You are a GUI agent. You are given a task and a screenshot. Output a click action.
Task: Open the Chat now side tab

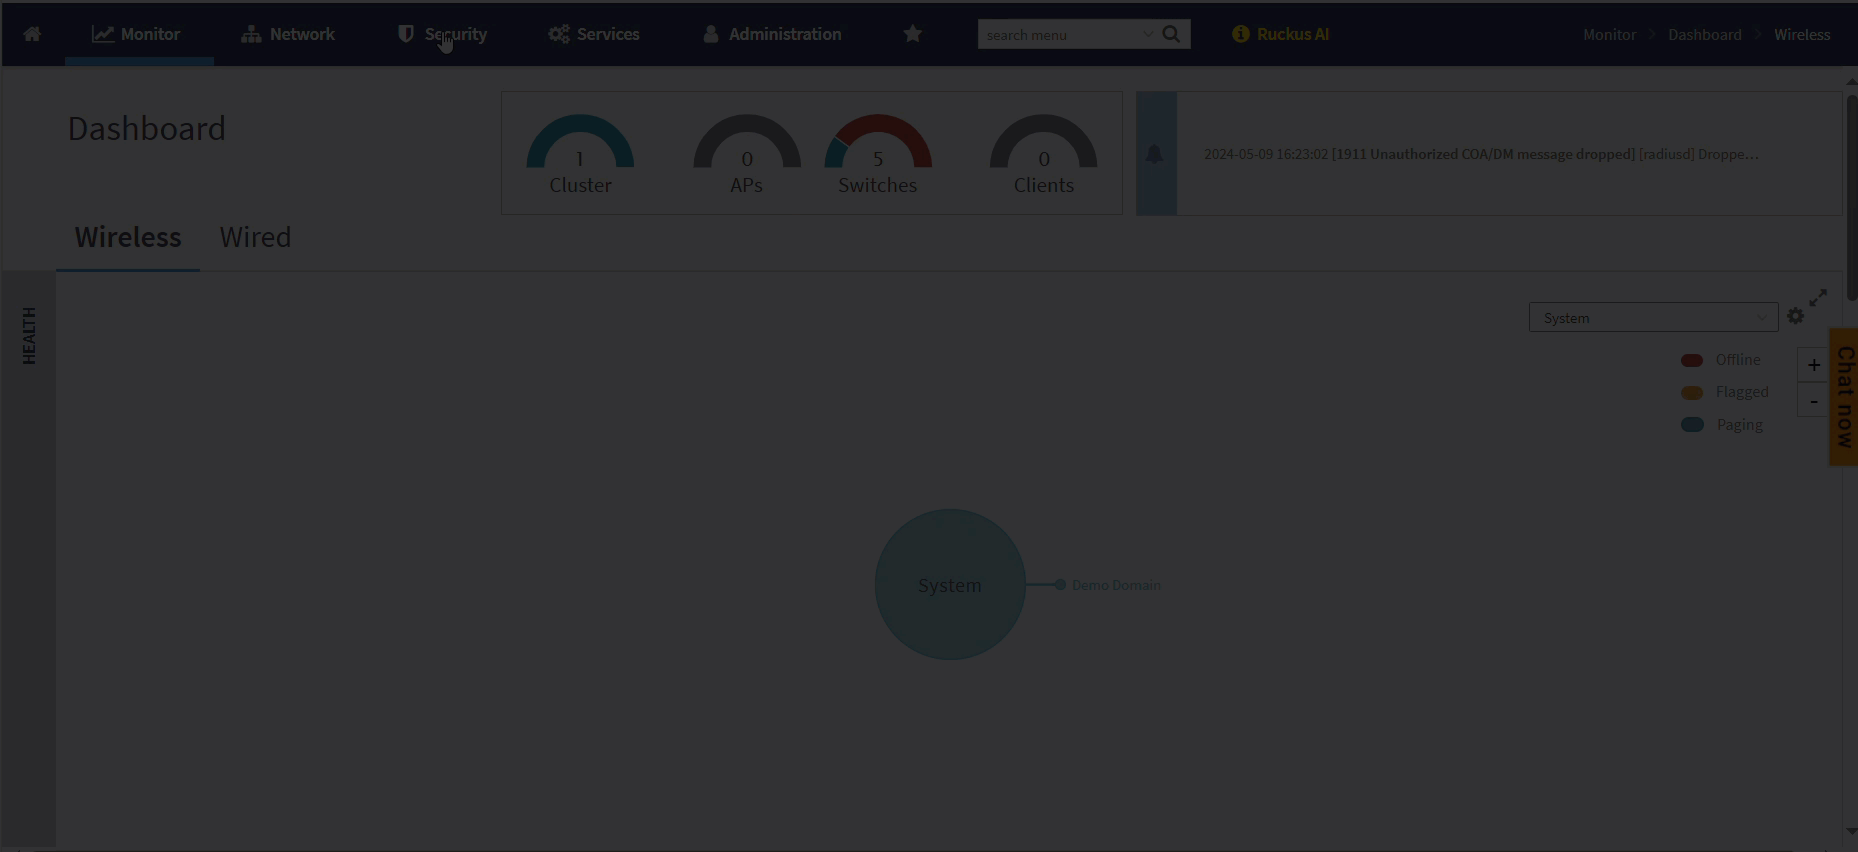1844,396
